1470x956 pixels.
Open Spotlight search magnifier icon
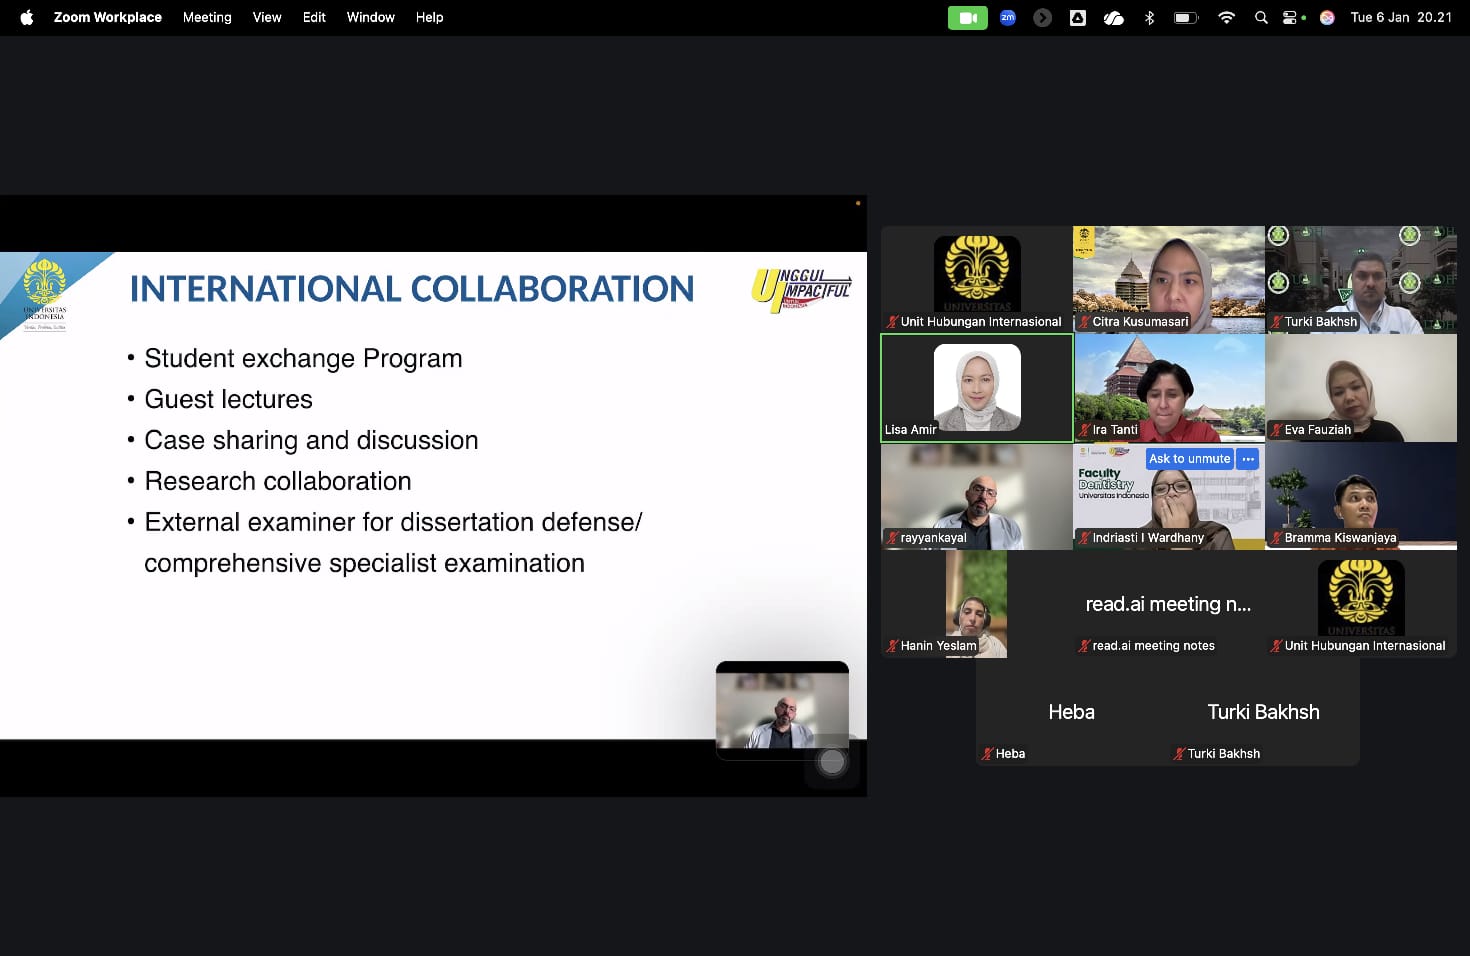(1261, 18)
